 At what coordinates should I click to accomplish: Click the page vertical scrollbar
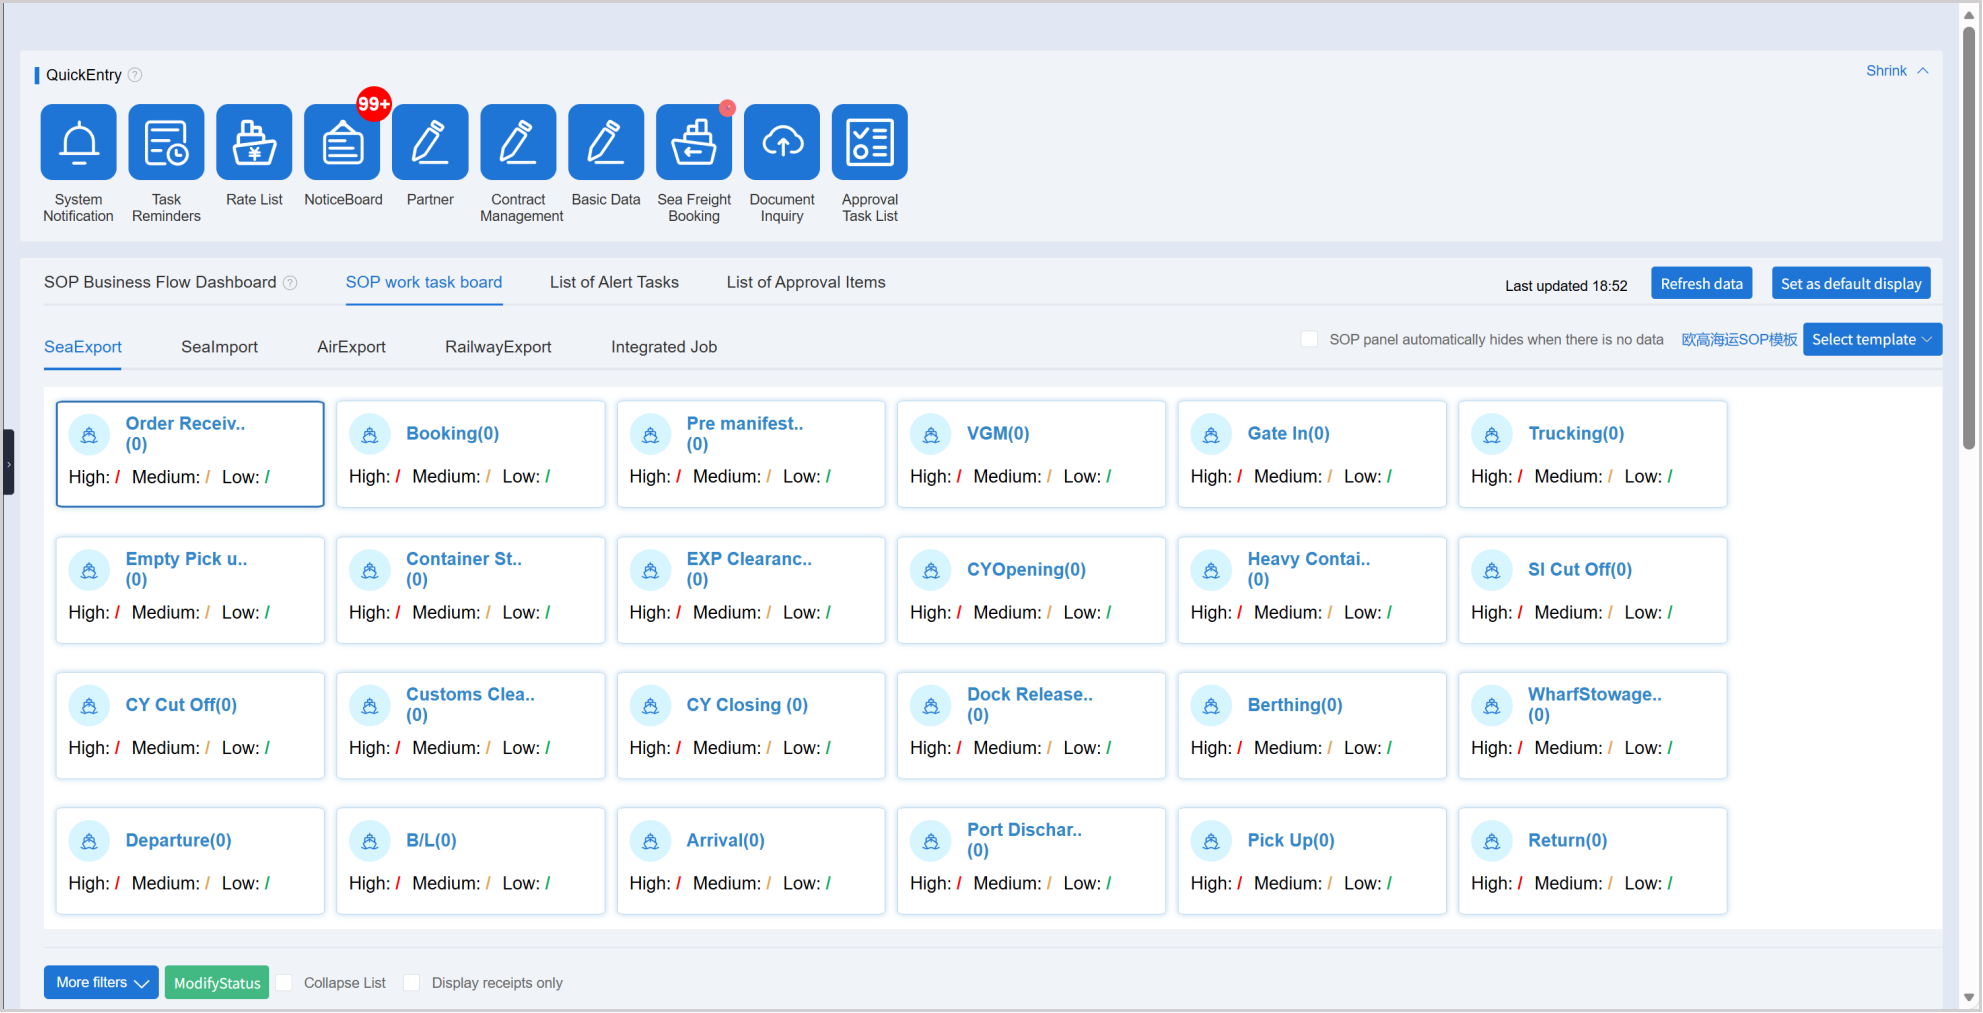(1969, 240)
